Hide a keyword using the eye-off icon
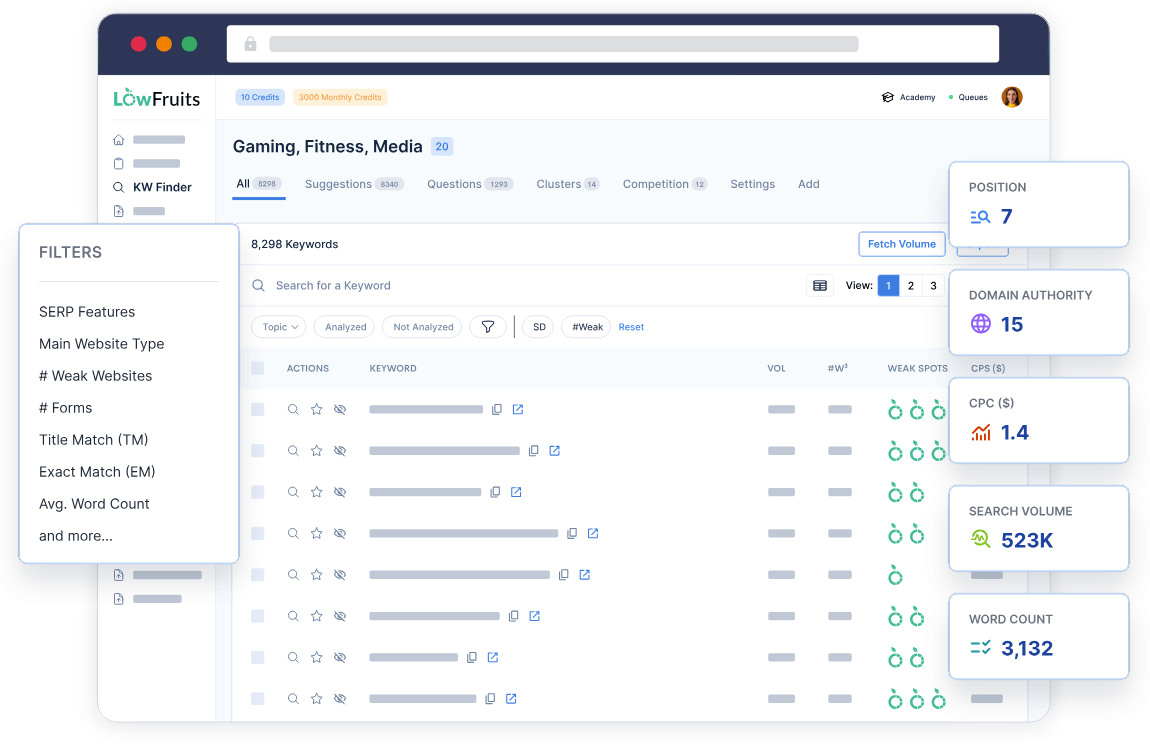Viewport: 1150px width, 748px height. [340, 409]
